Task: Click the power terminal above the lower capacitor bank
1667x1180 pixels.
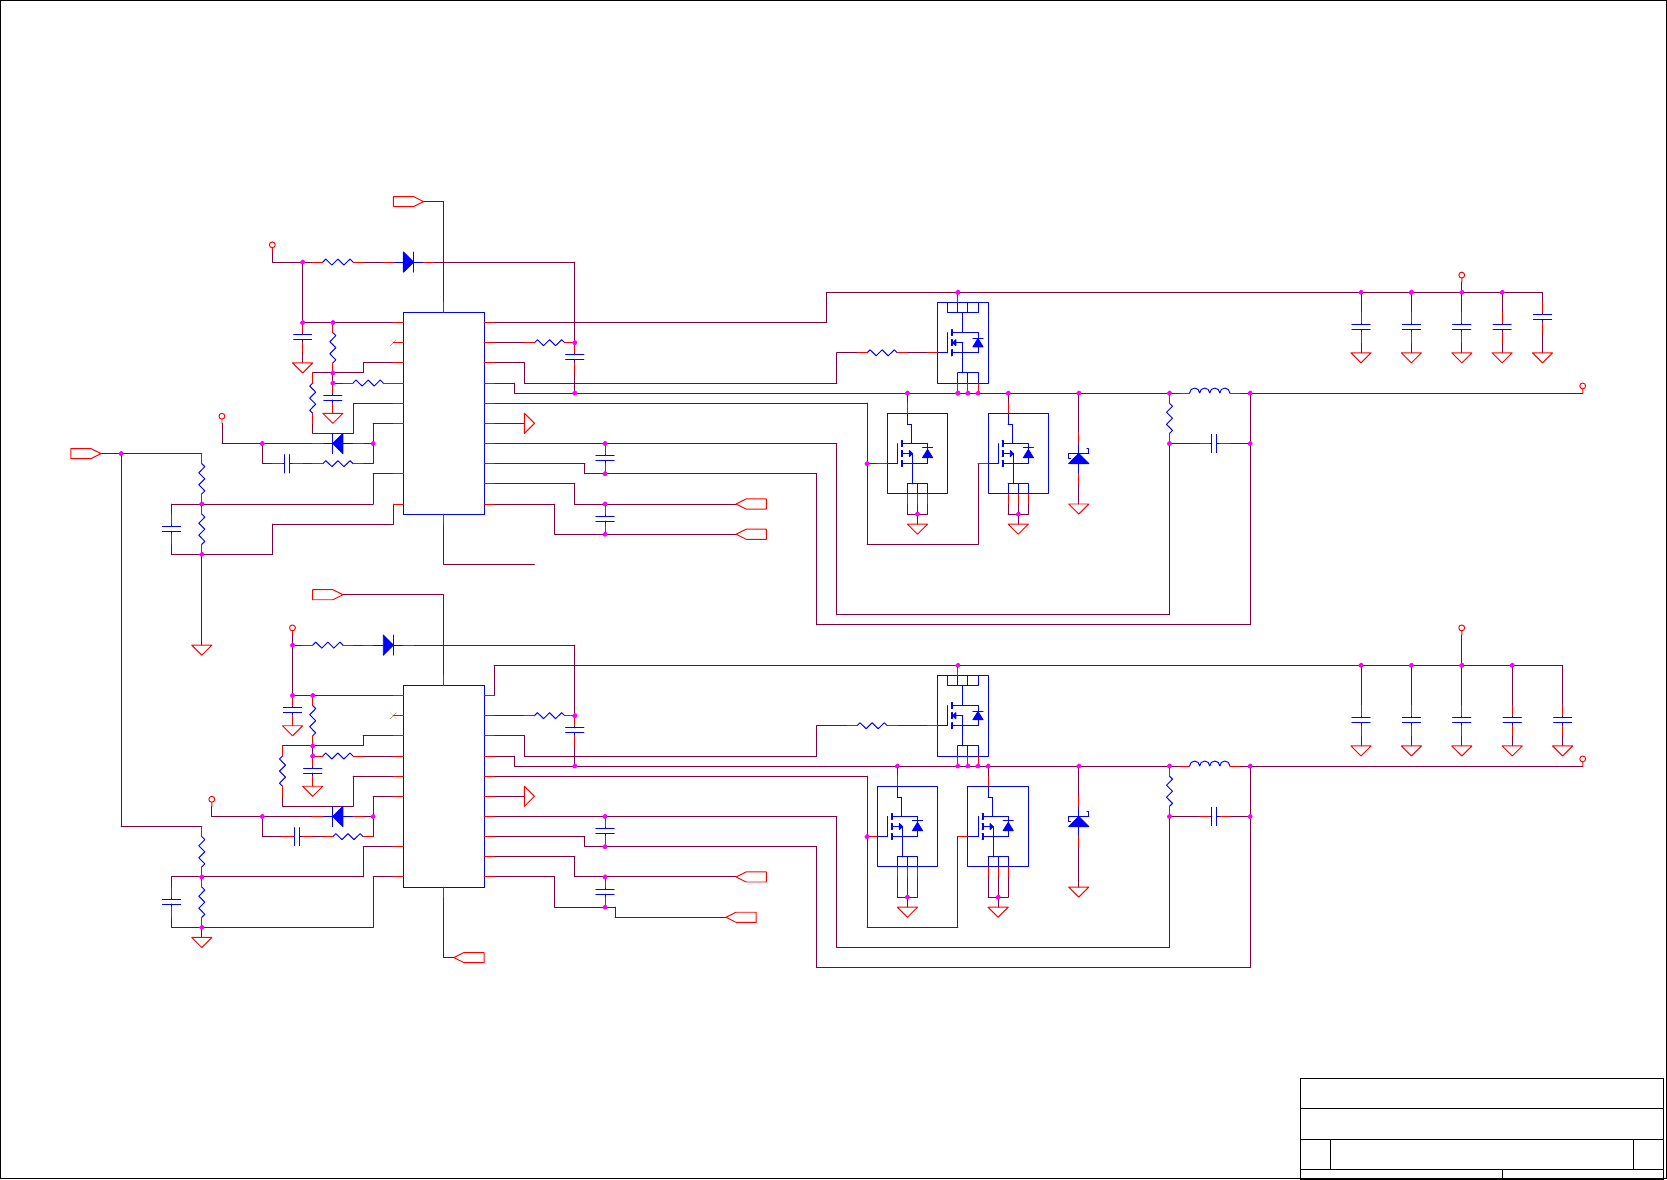Action: click(1461, 628)
